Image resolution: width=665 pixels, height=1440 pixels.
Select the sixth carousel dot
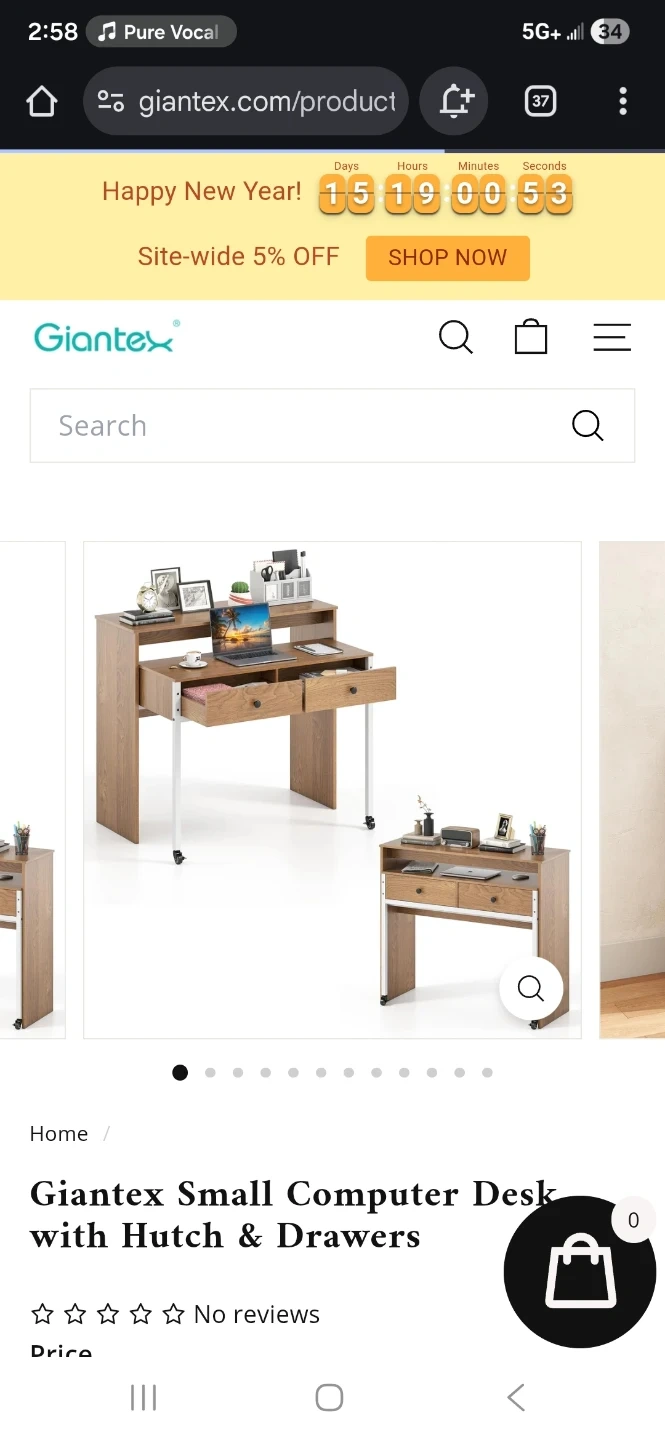pos(321,1073)
